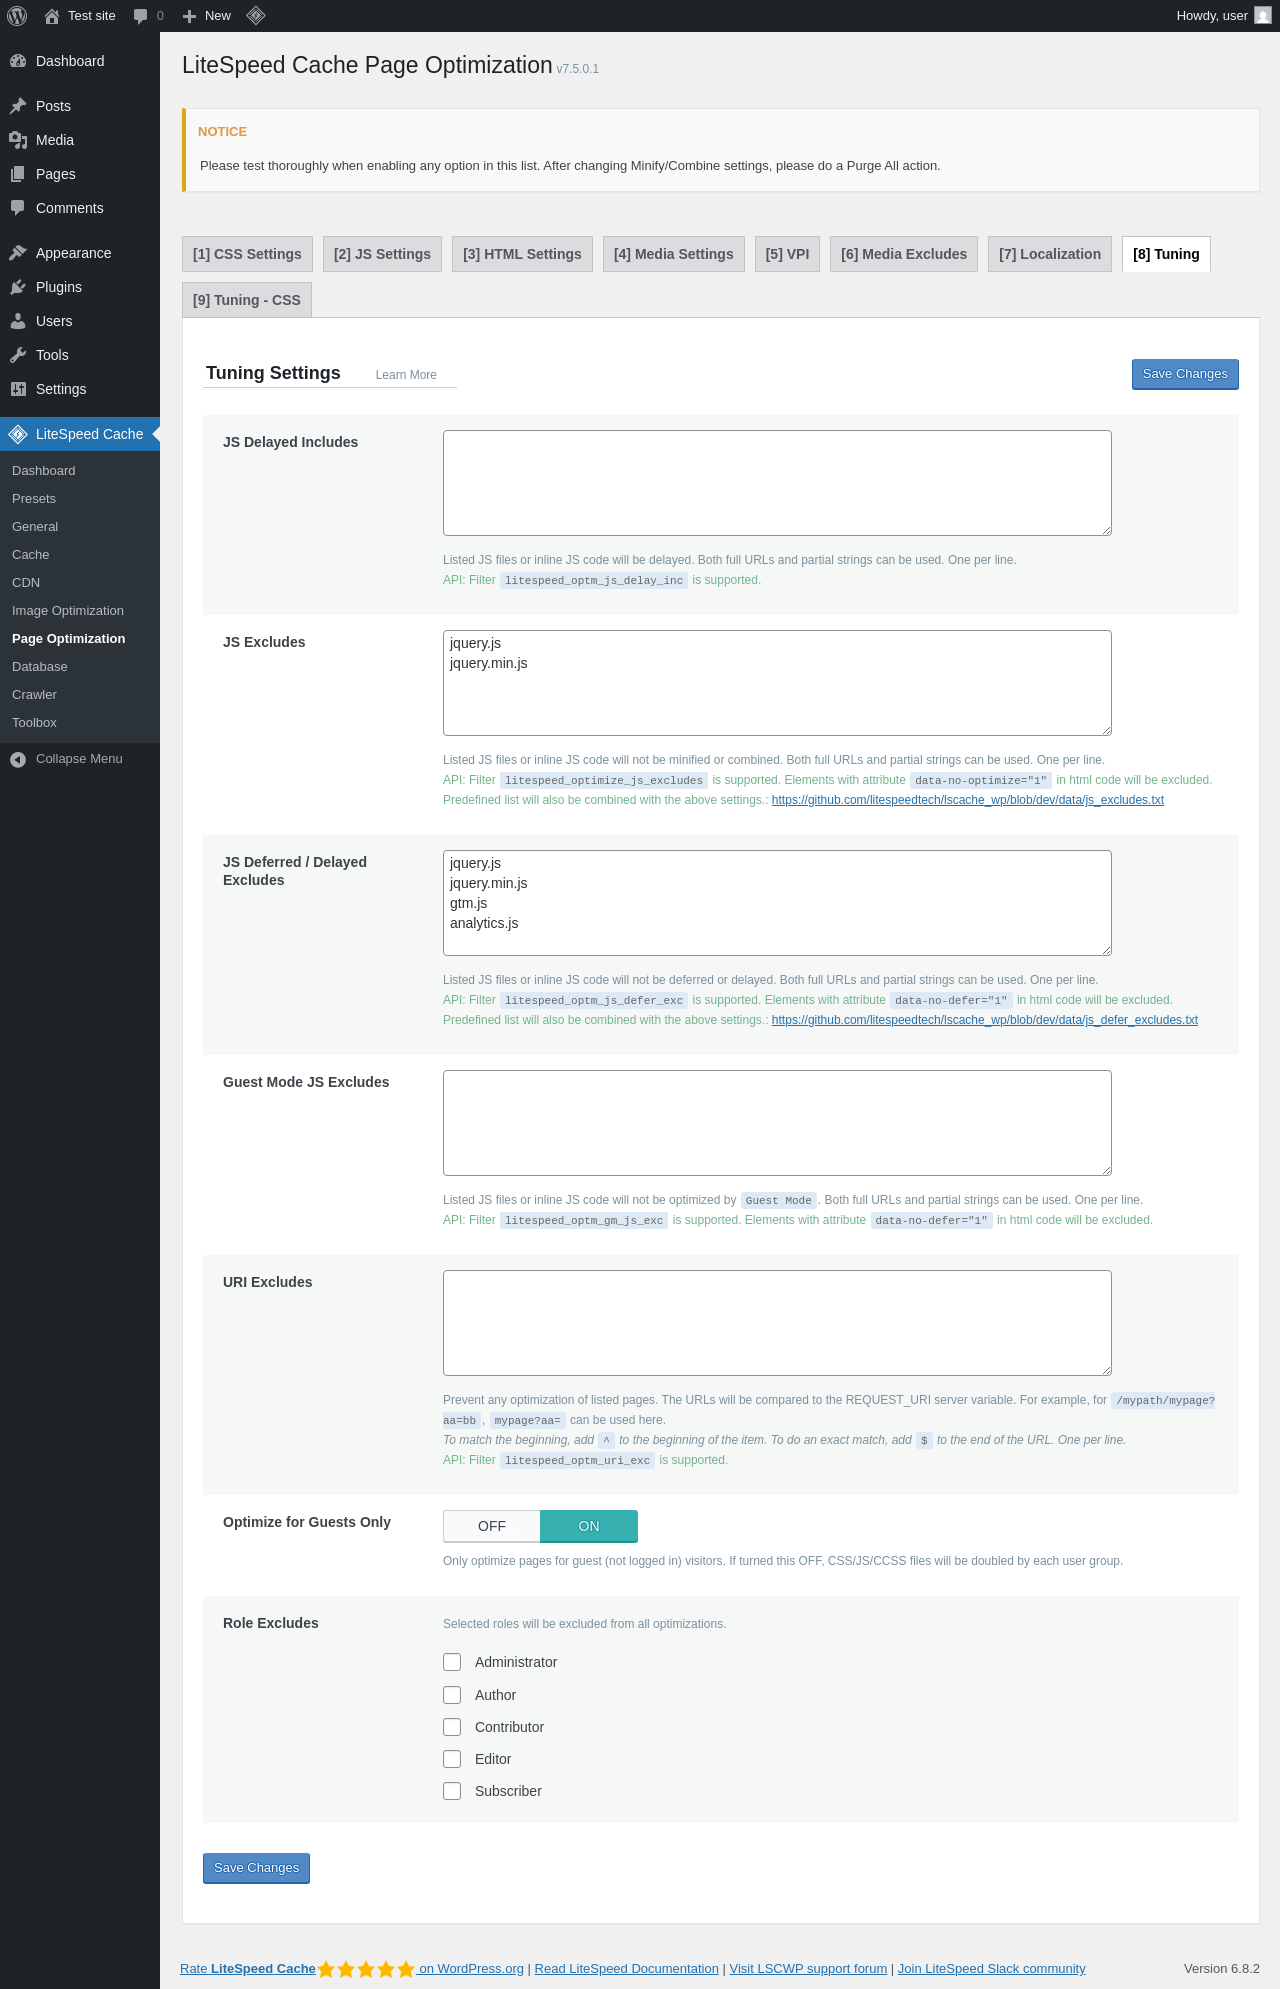
Task: Click into the Guest Mode JS Excludes textarea
Action: pos(777,1123)
